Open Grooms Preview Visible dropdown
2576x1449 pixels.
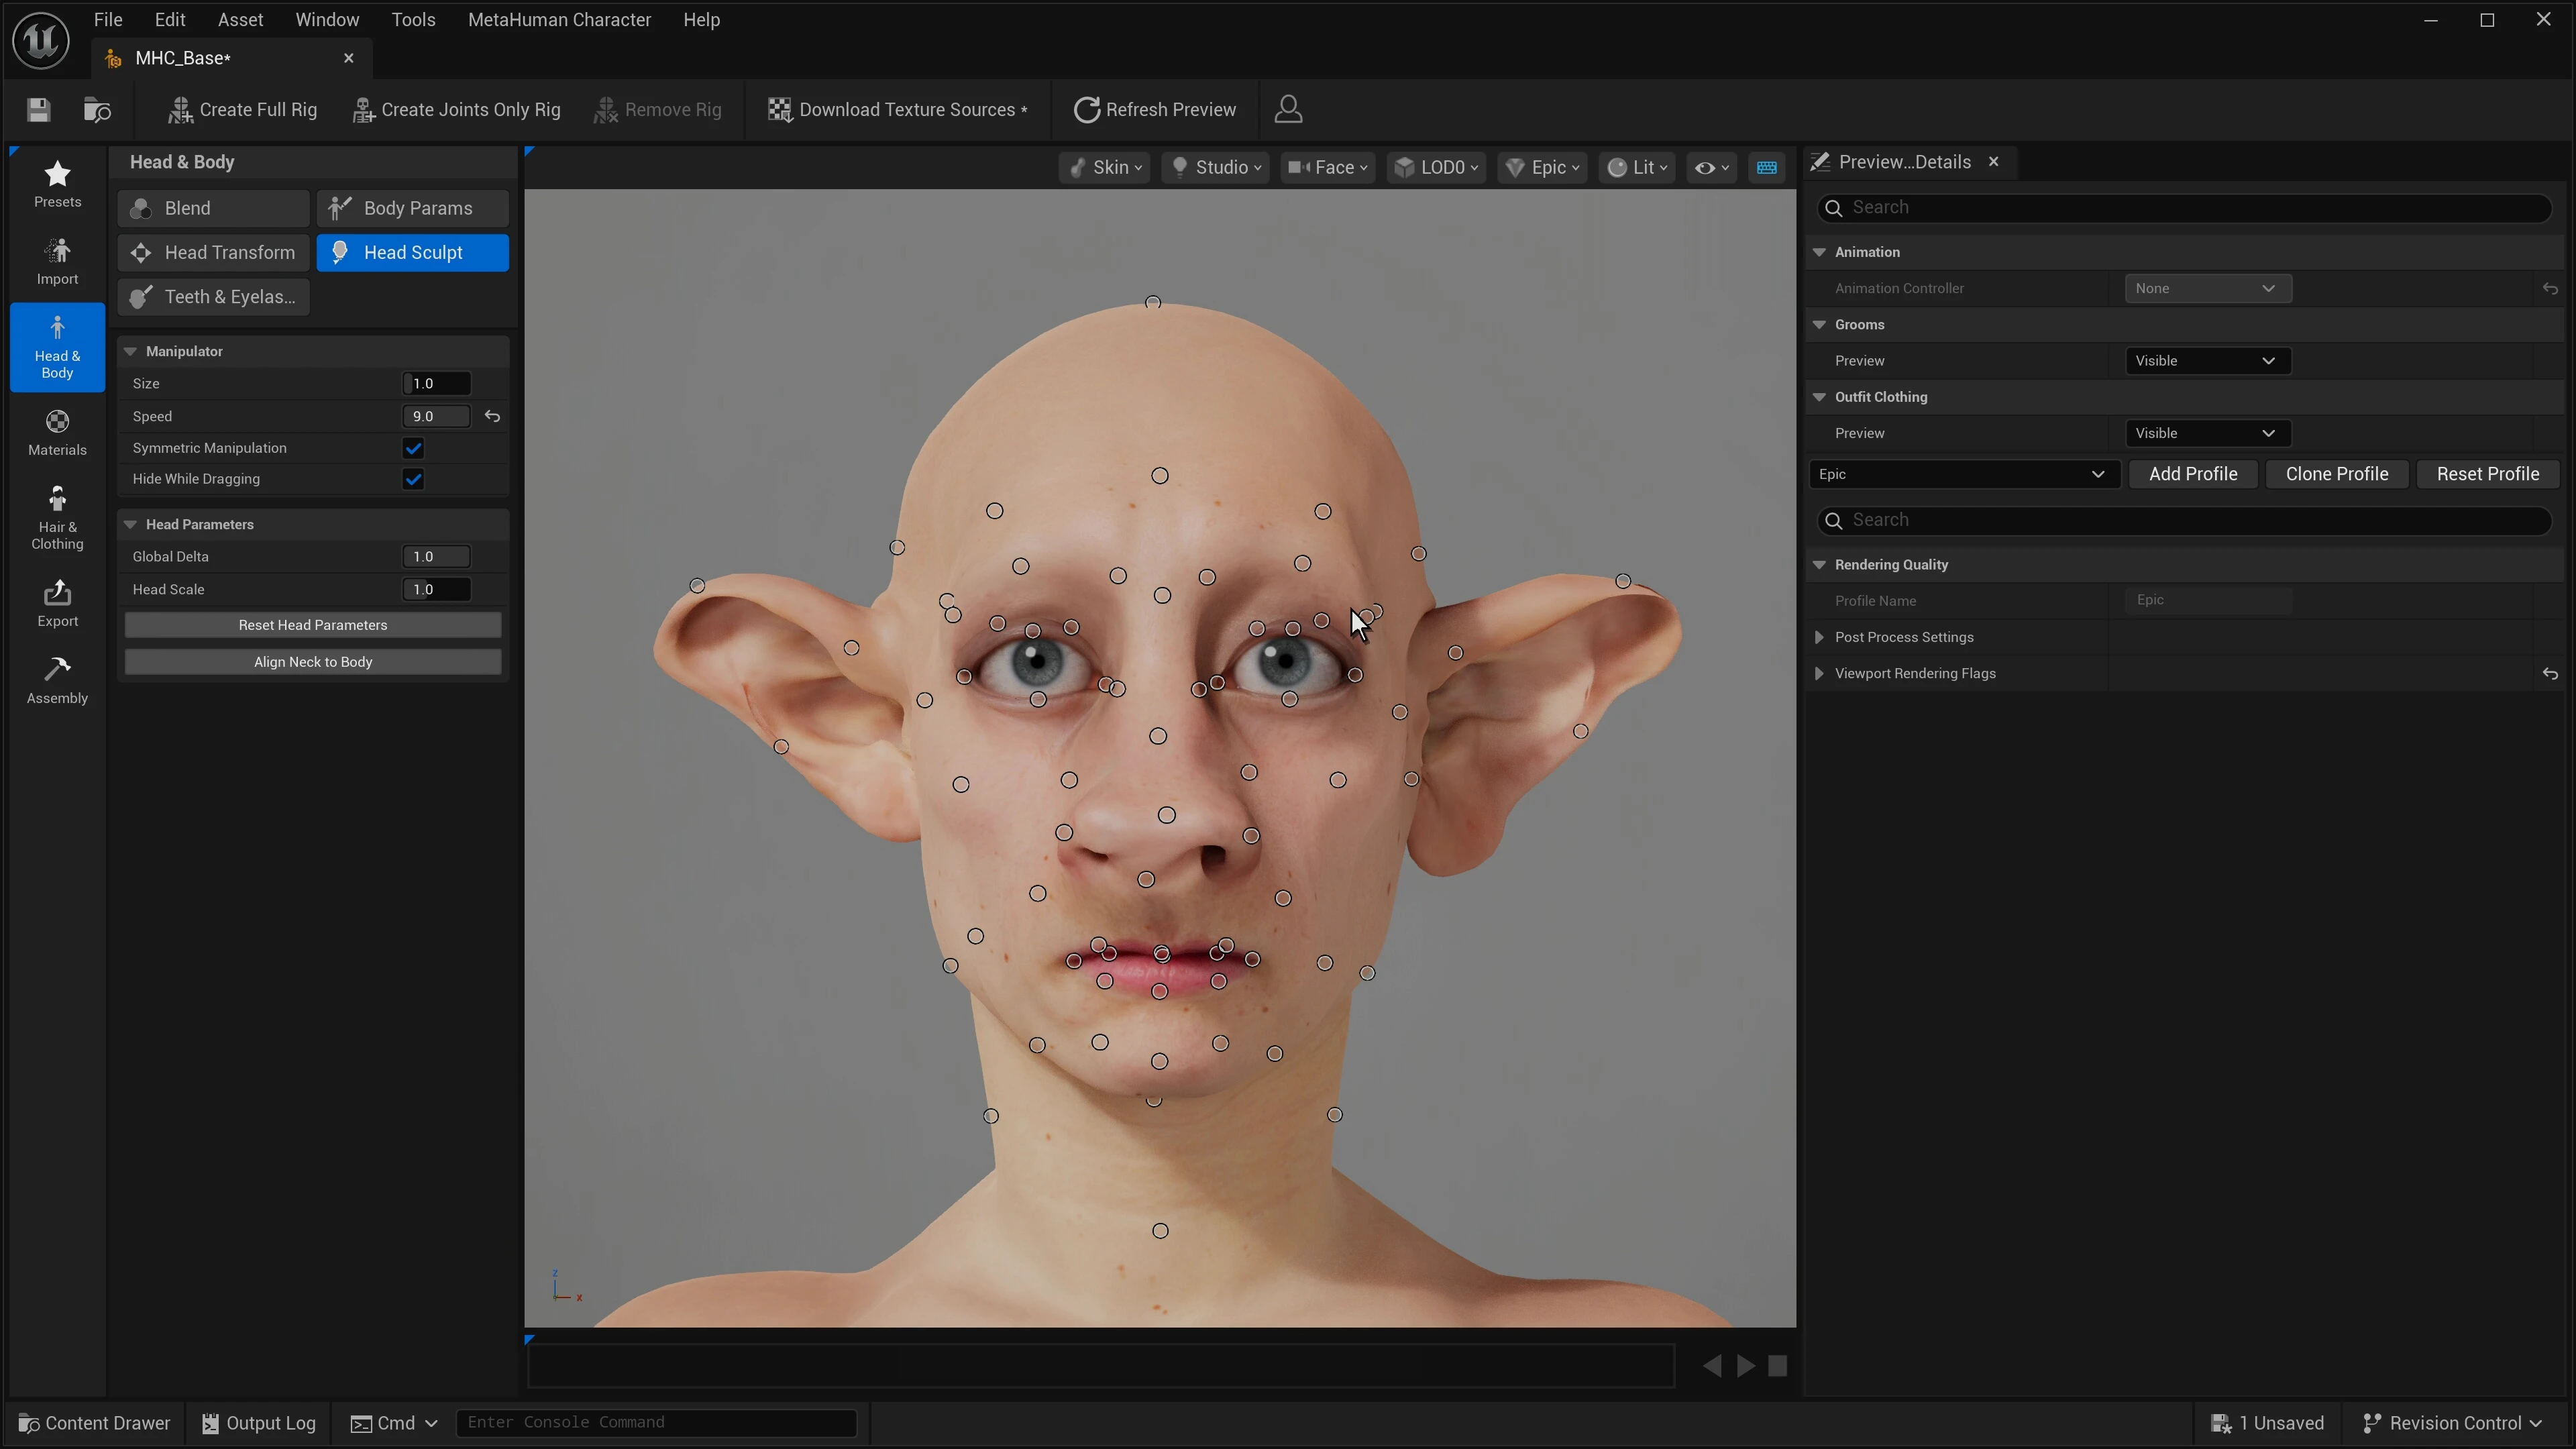pos(2207,361)
